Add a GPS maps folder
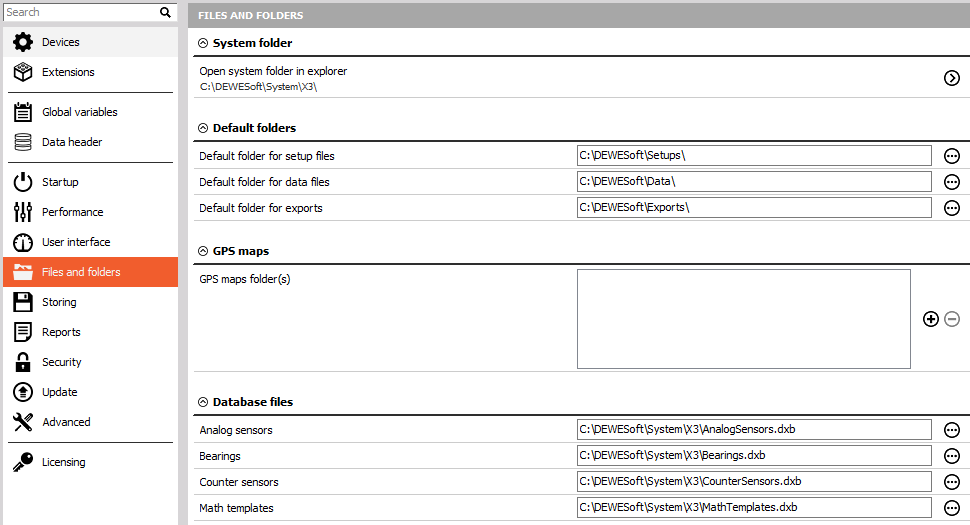Viewport: 970px width, 525px height. point(930,319)
